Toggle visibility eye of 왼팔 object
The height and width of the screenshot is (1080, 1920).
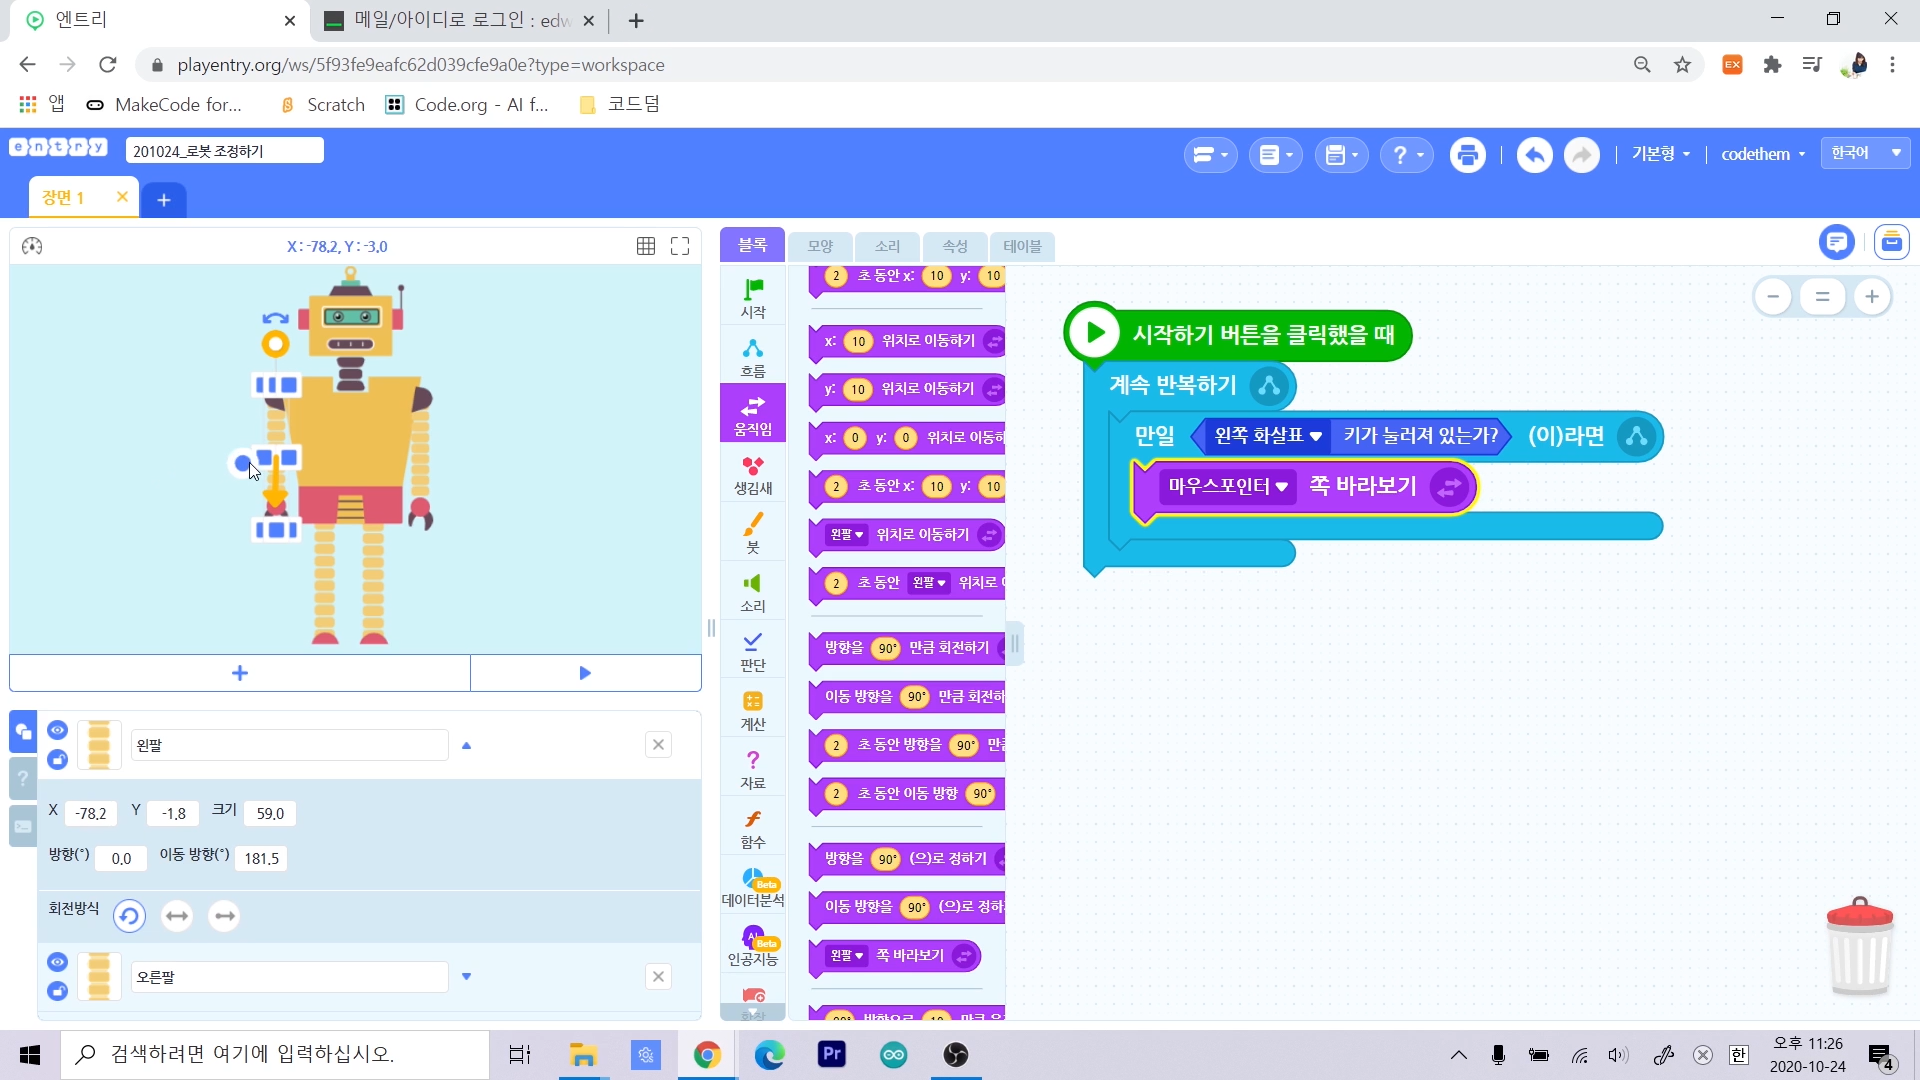click(x=57, y=730)
